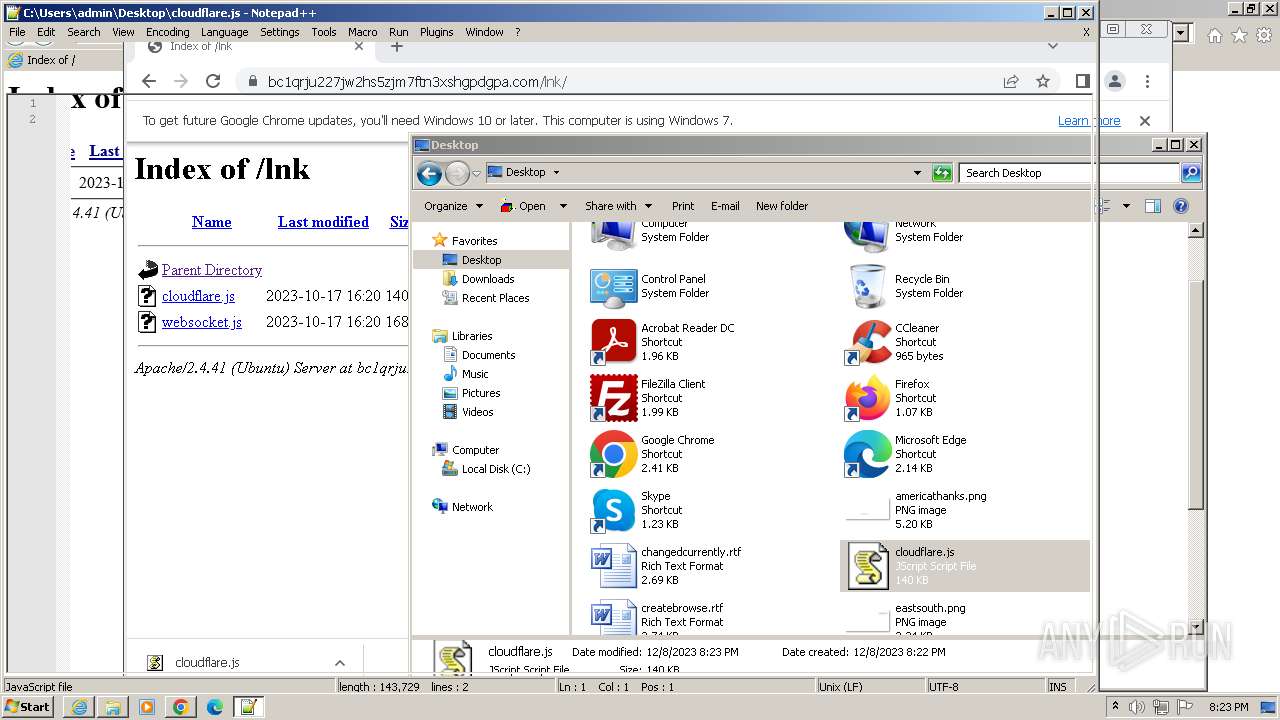Click the Explorer Back arrow button
This screenshot has height=720, width=1280.
click(429, 173)
